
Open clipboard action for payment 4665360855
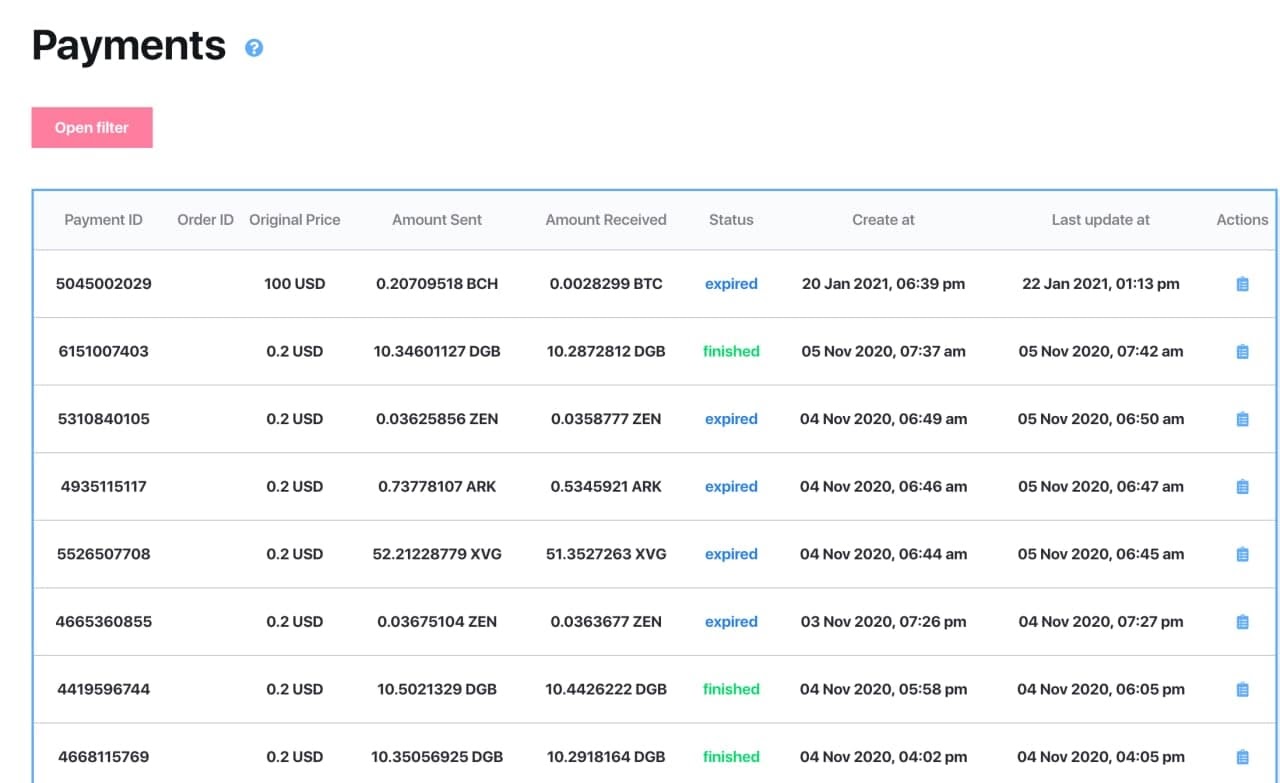click(x=1242, y=622)
